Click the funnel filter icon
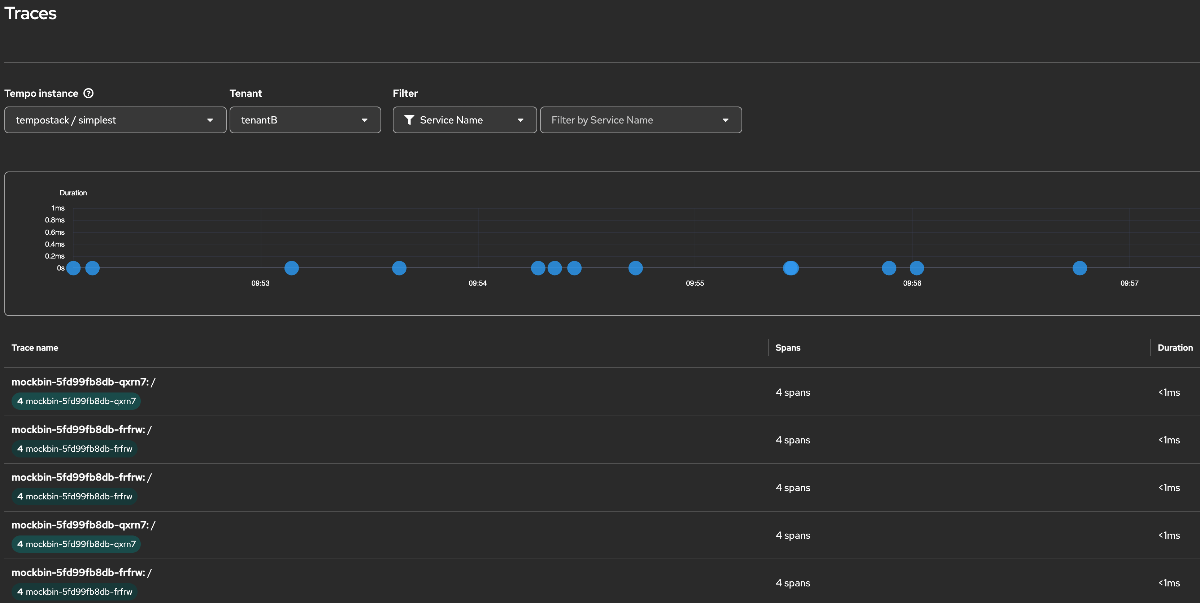This screenshot has height=603, width=1200. coord(409,120)
